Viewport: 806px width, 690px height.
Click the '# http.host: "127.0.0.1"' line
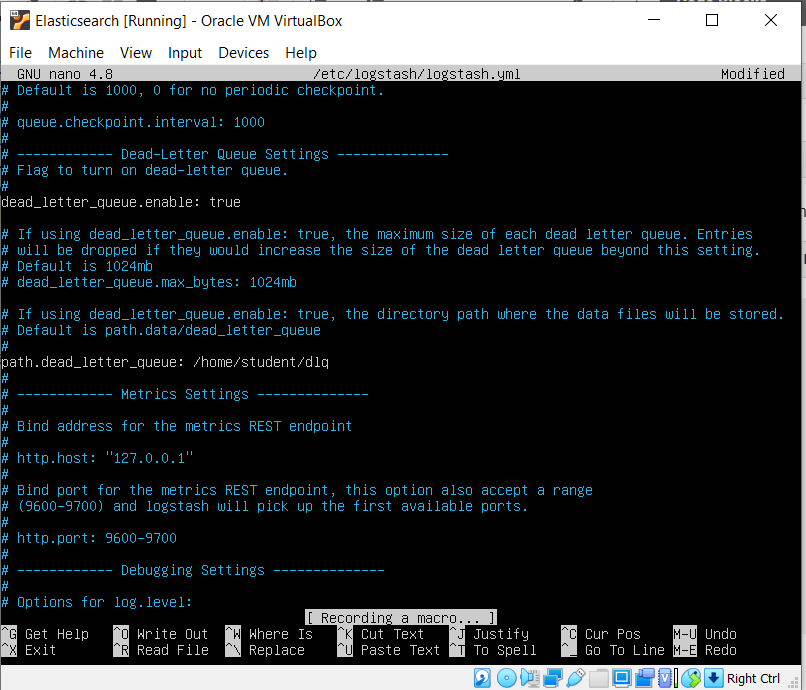click(x=98, y=458)
